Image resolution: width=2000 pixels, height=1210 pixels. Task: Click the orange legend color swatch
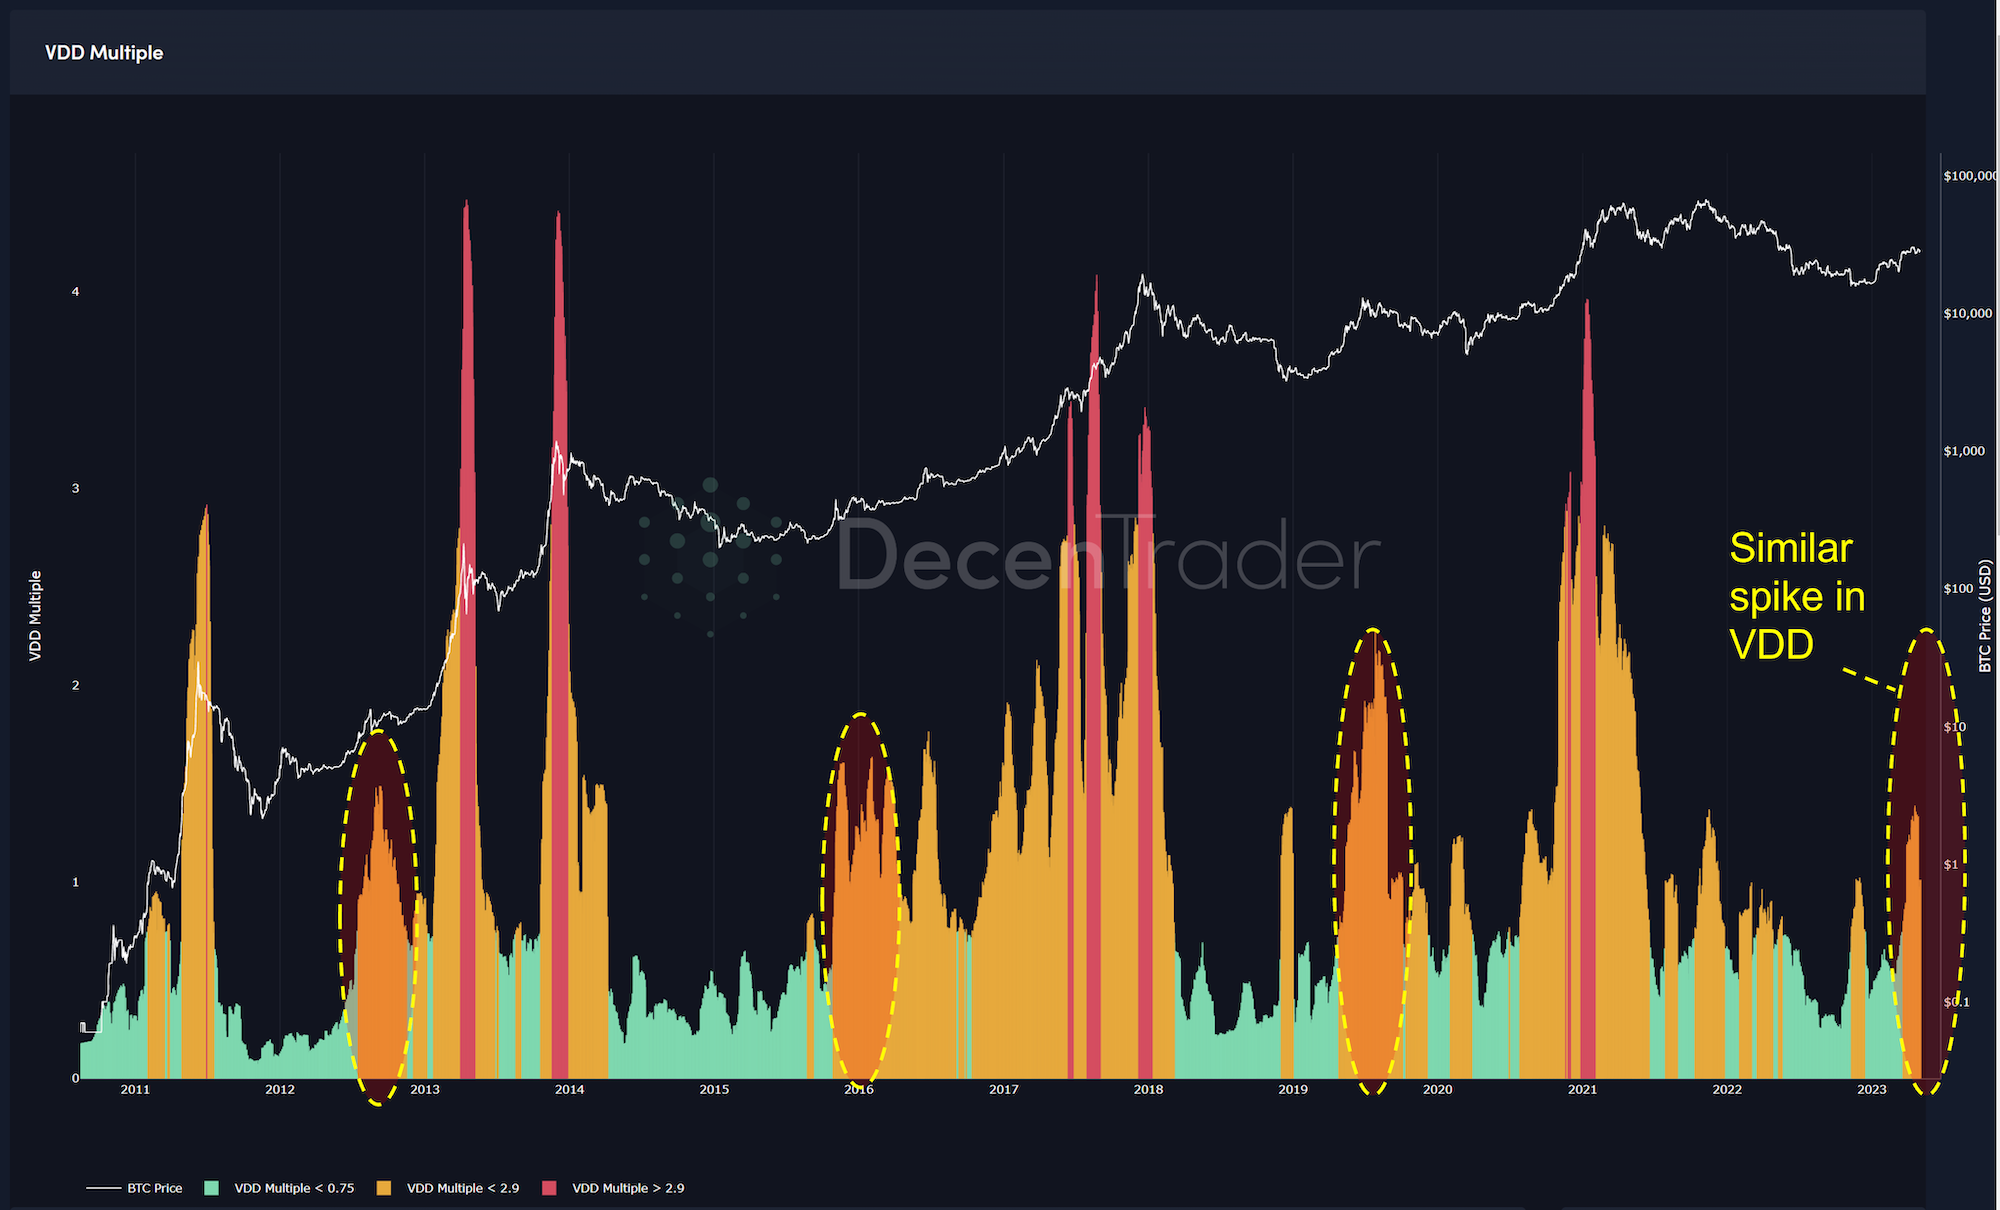tap(384, 1188)
